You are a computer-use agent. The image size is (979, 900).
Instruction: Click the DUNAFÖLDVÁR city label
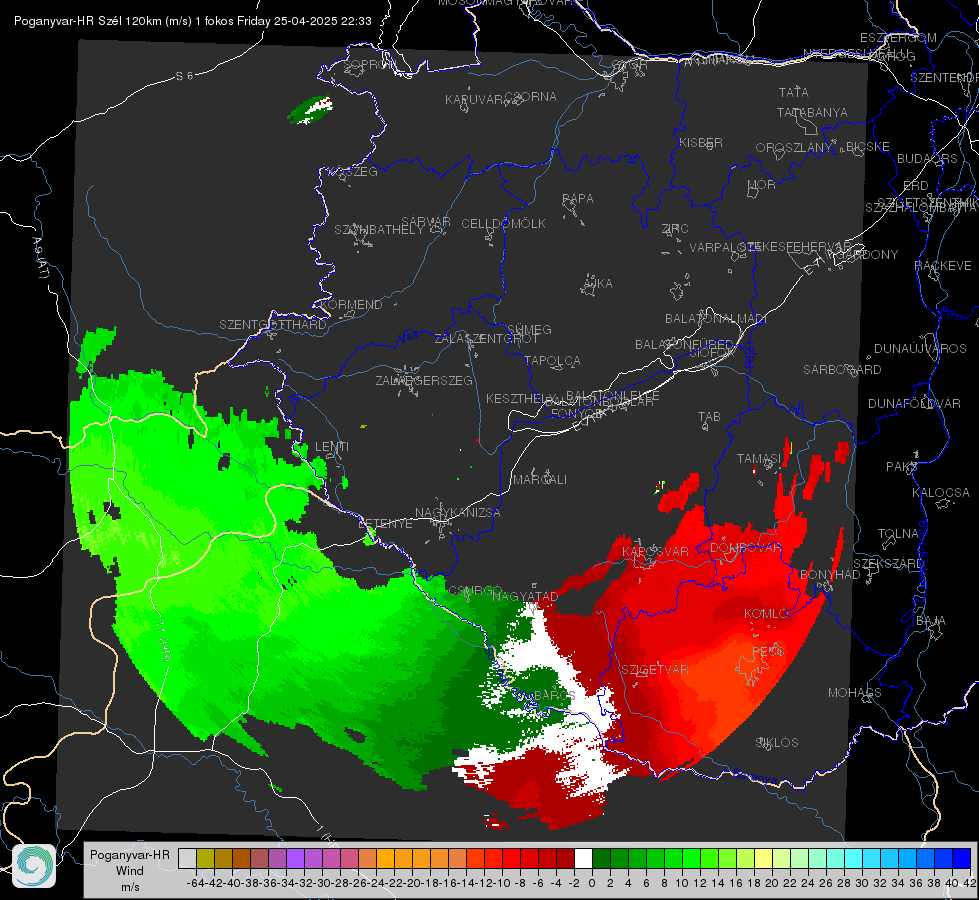[914, 403]
